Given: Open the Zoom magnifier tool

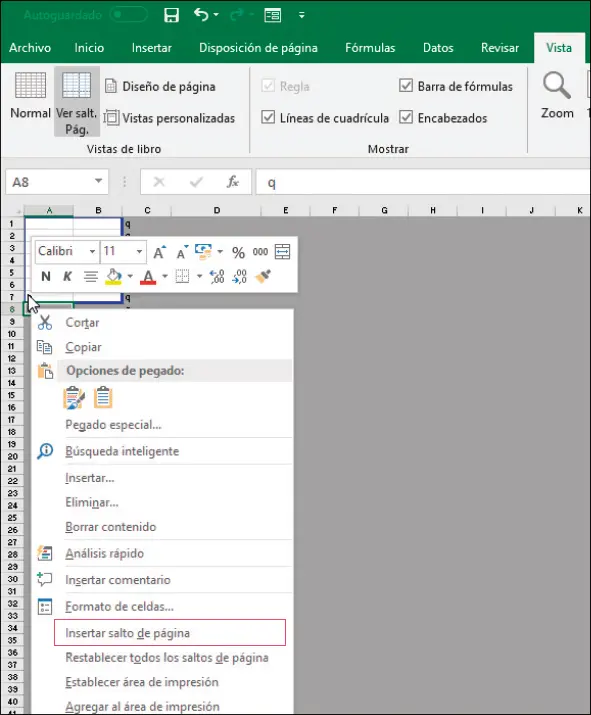Looking at the screenshot, I should [557, 95].
